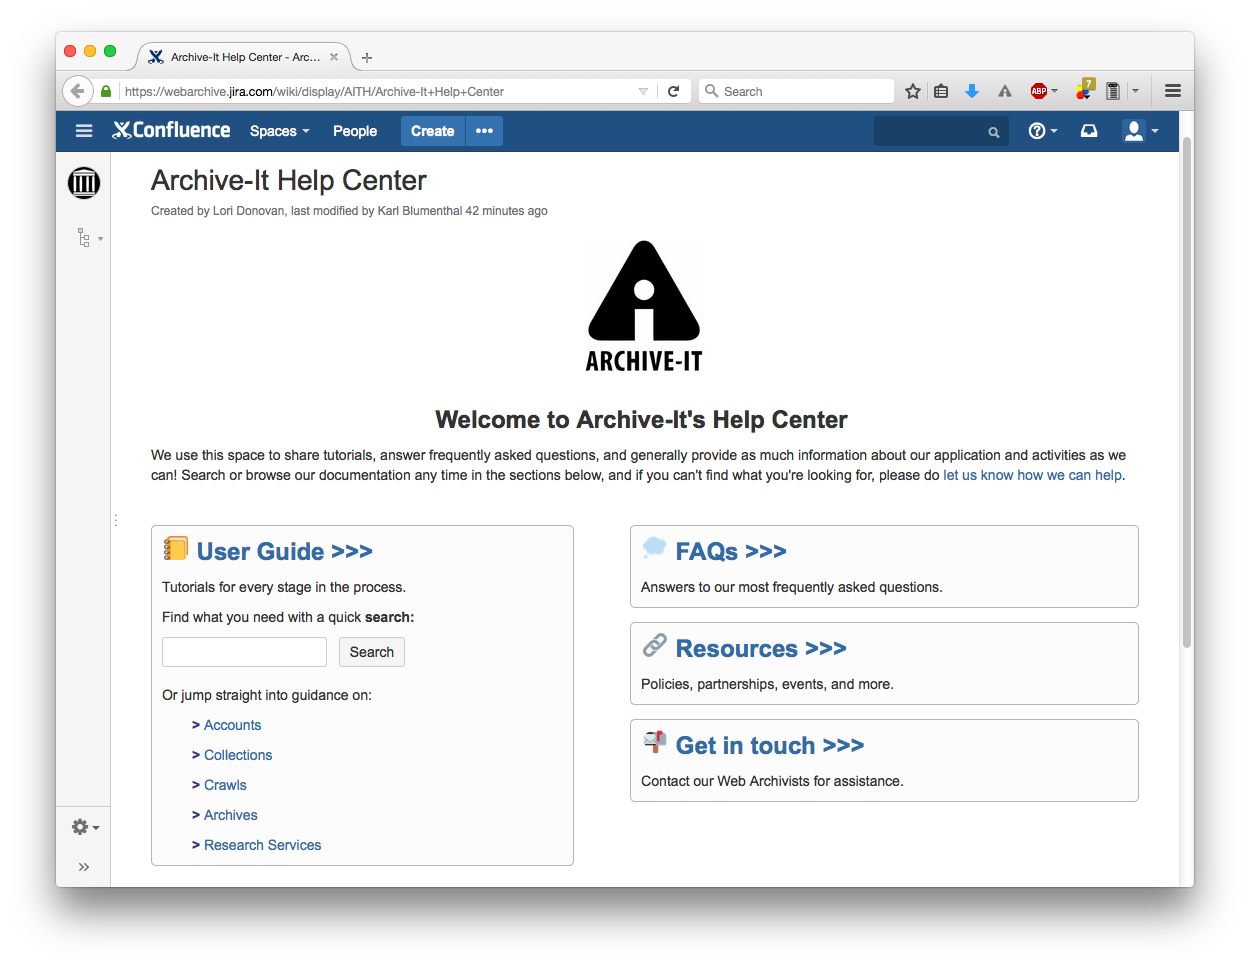Open the Confluence notifications inbox icon
Screen dimensions: 1250x967
[1089, 131]
